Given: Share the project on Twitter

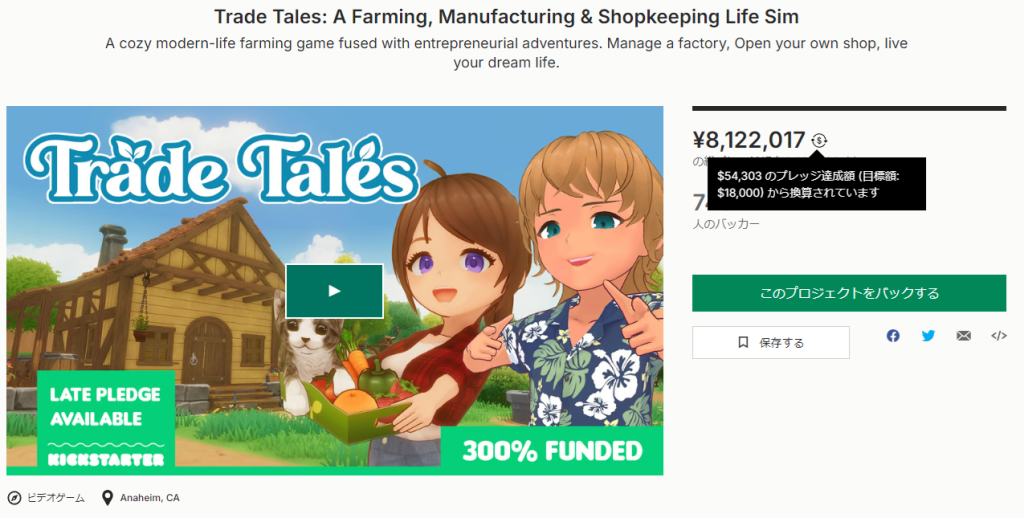Looking at the screenshot, I should tap(928, 336).
